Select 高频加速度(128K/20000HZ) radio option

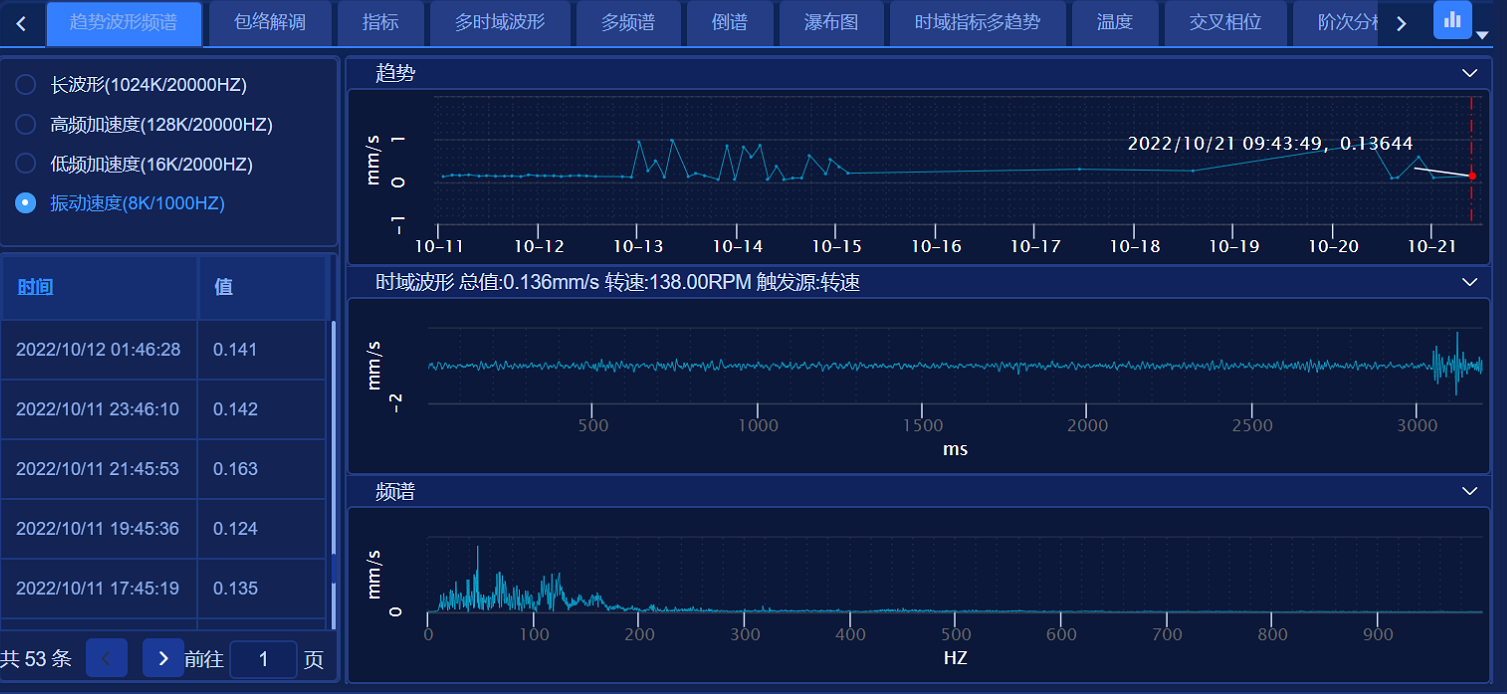(26, 124)
